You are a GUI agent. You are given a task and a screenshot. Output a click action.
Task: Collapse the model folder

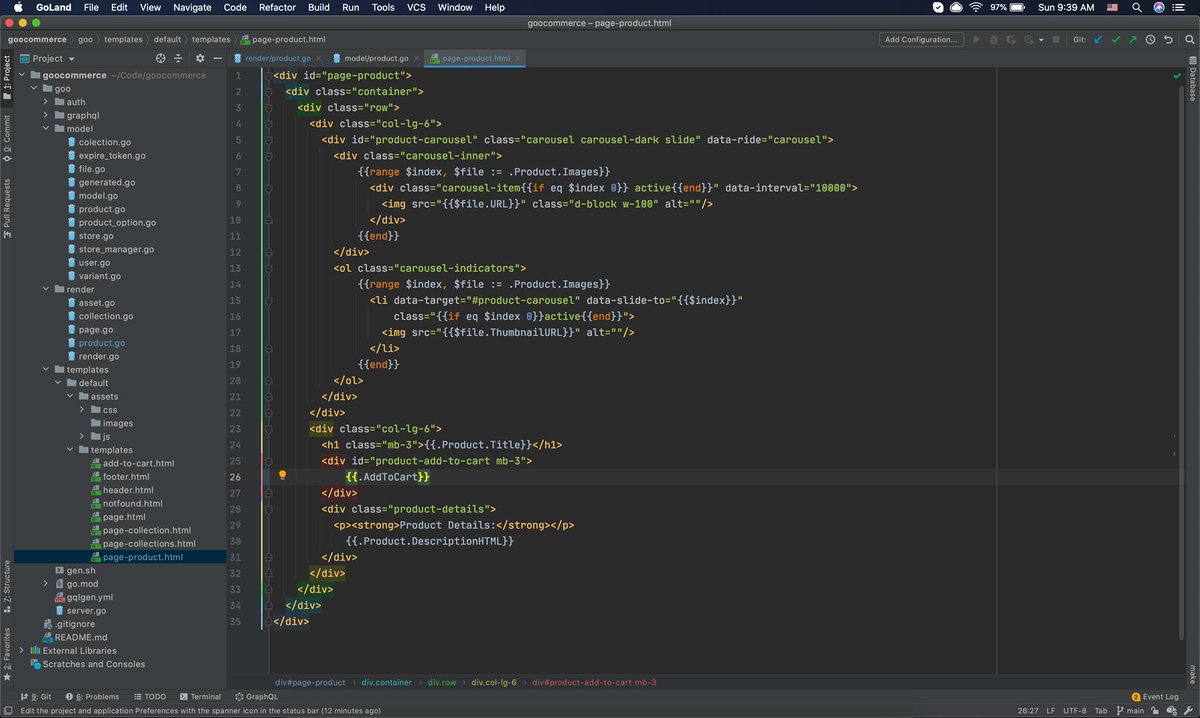47,129
